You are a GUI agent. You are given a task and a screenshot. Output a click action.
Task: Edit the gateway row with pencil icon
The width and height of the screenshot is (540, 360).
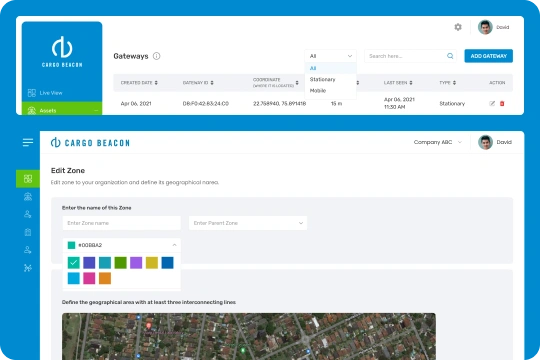point(492,103)
